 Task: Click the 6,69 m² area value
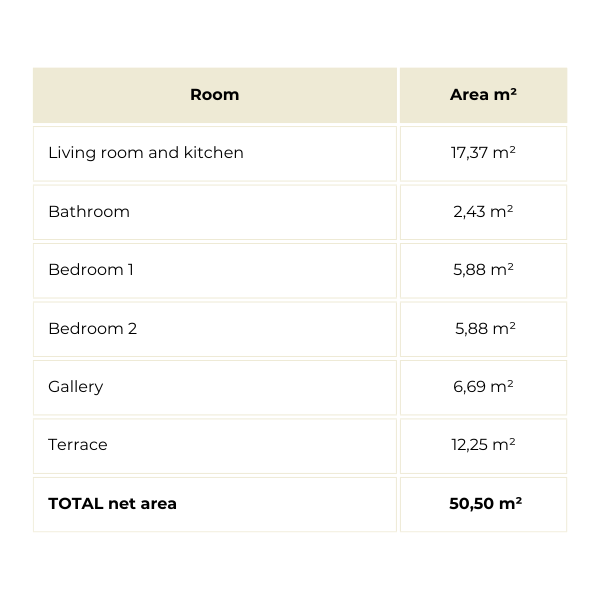point(483,386)
